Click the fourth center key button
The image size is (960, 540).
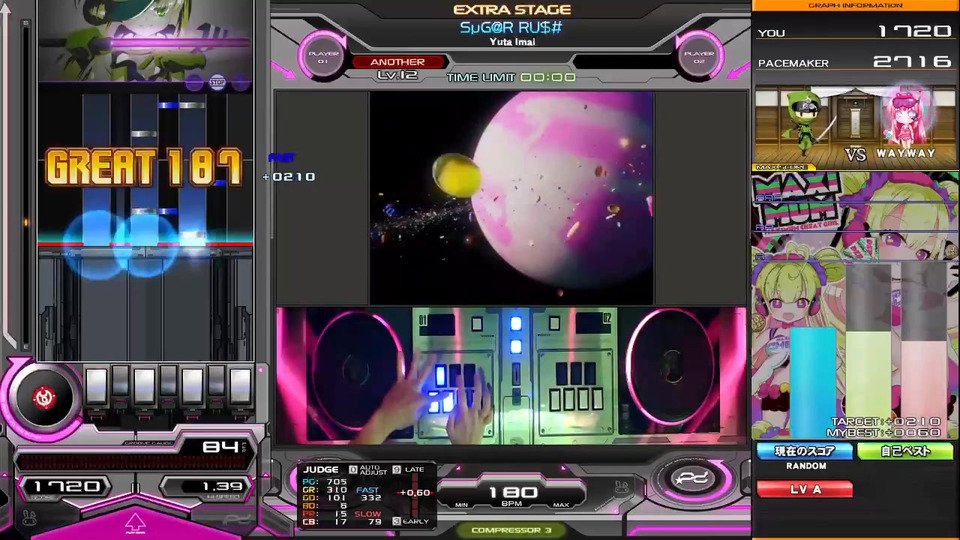tap(168, 381)
